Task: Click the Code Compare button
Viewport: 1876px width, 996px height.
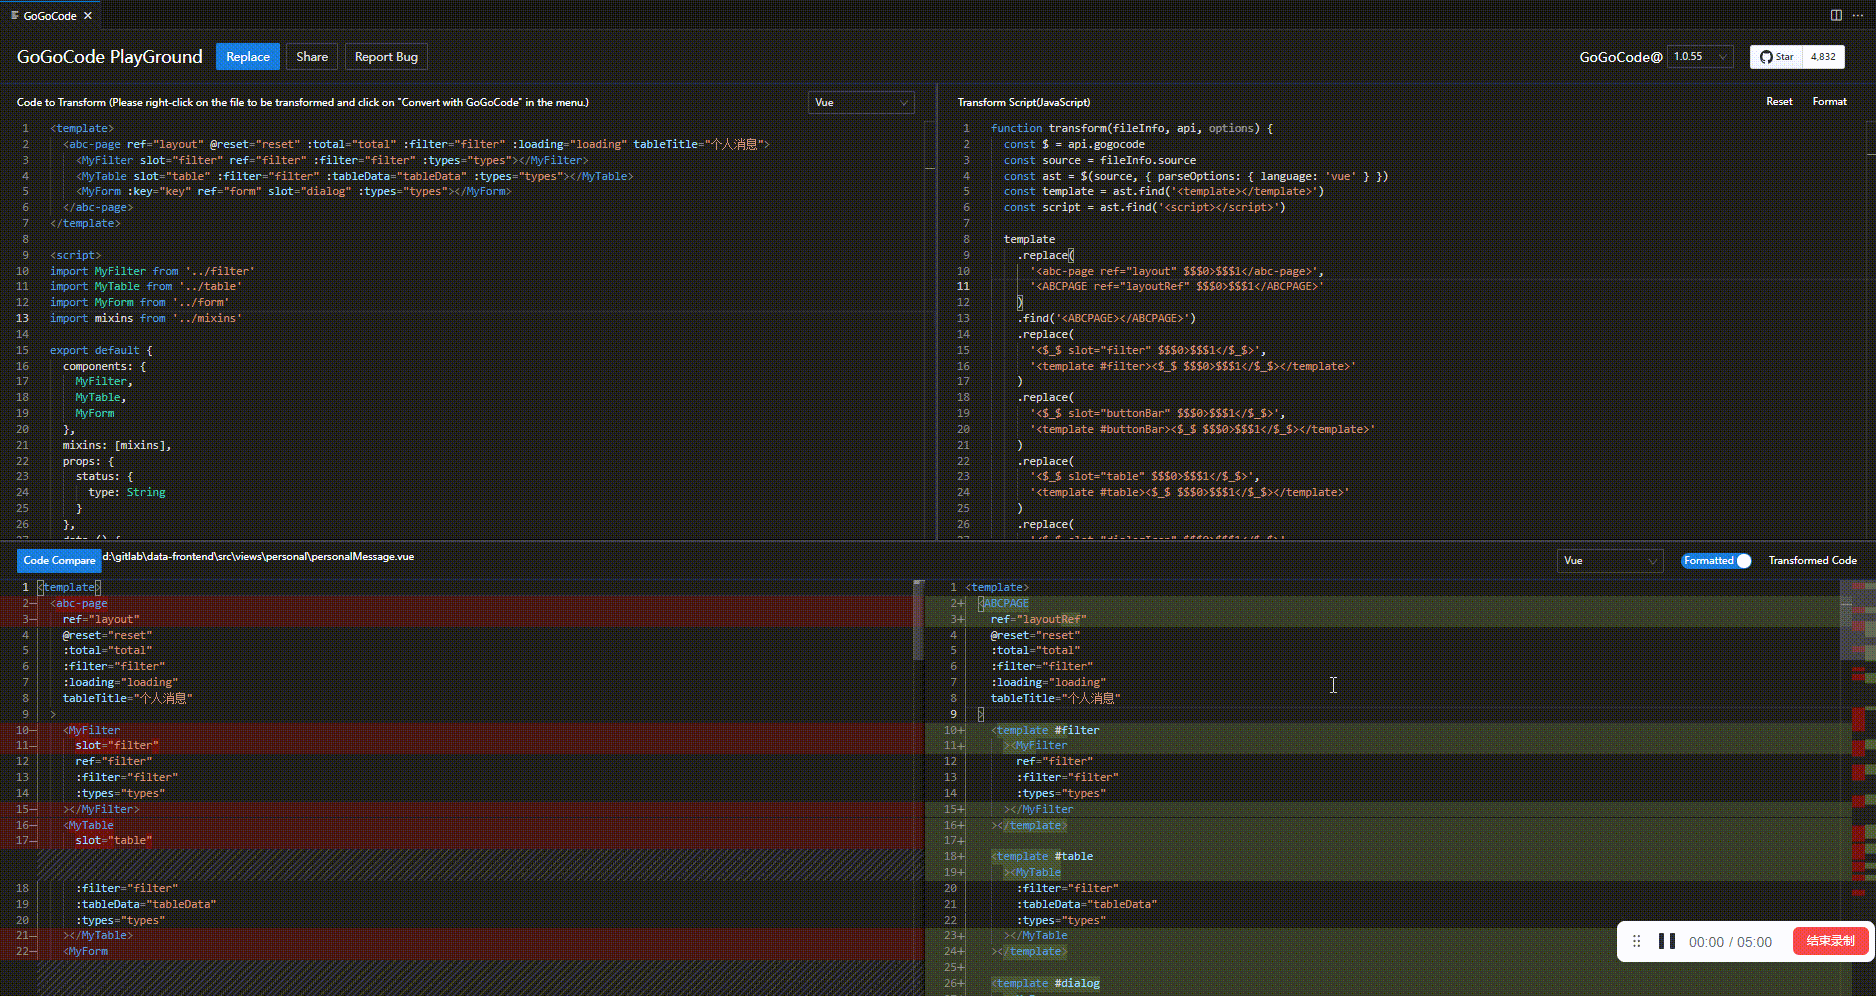Action: [59, 561]
